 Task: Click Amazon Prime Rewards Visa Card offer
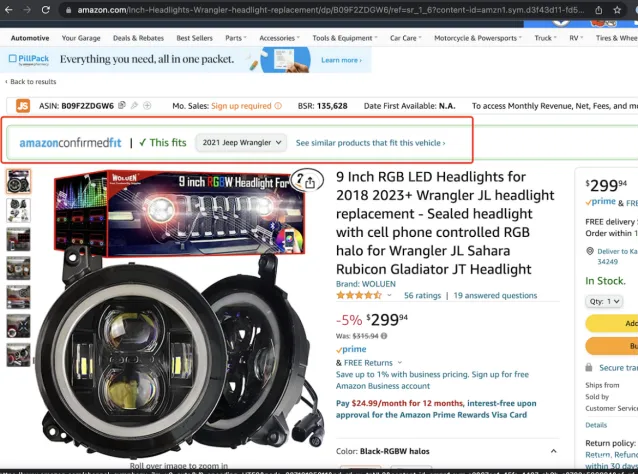click(x=436, y=409)
